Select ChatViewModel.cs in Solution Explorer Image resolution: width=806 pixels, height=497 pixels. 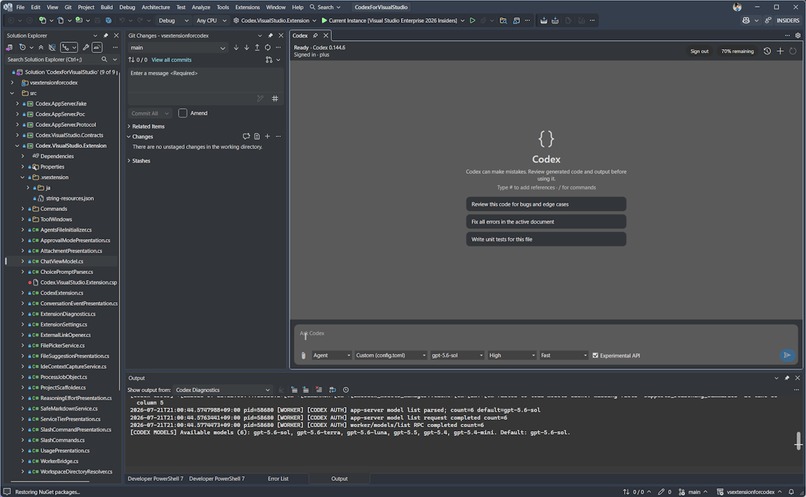tap(62, 261)
